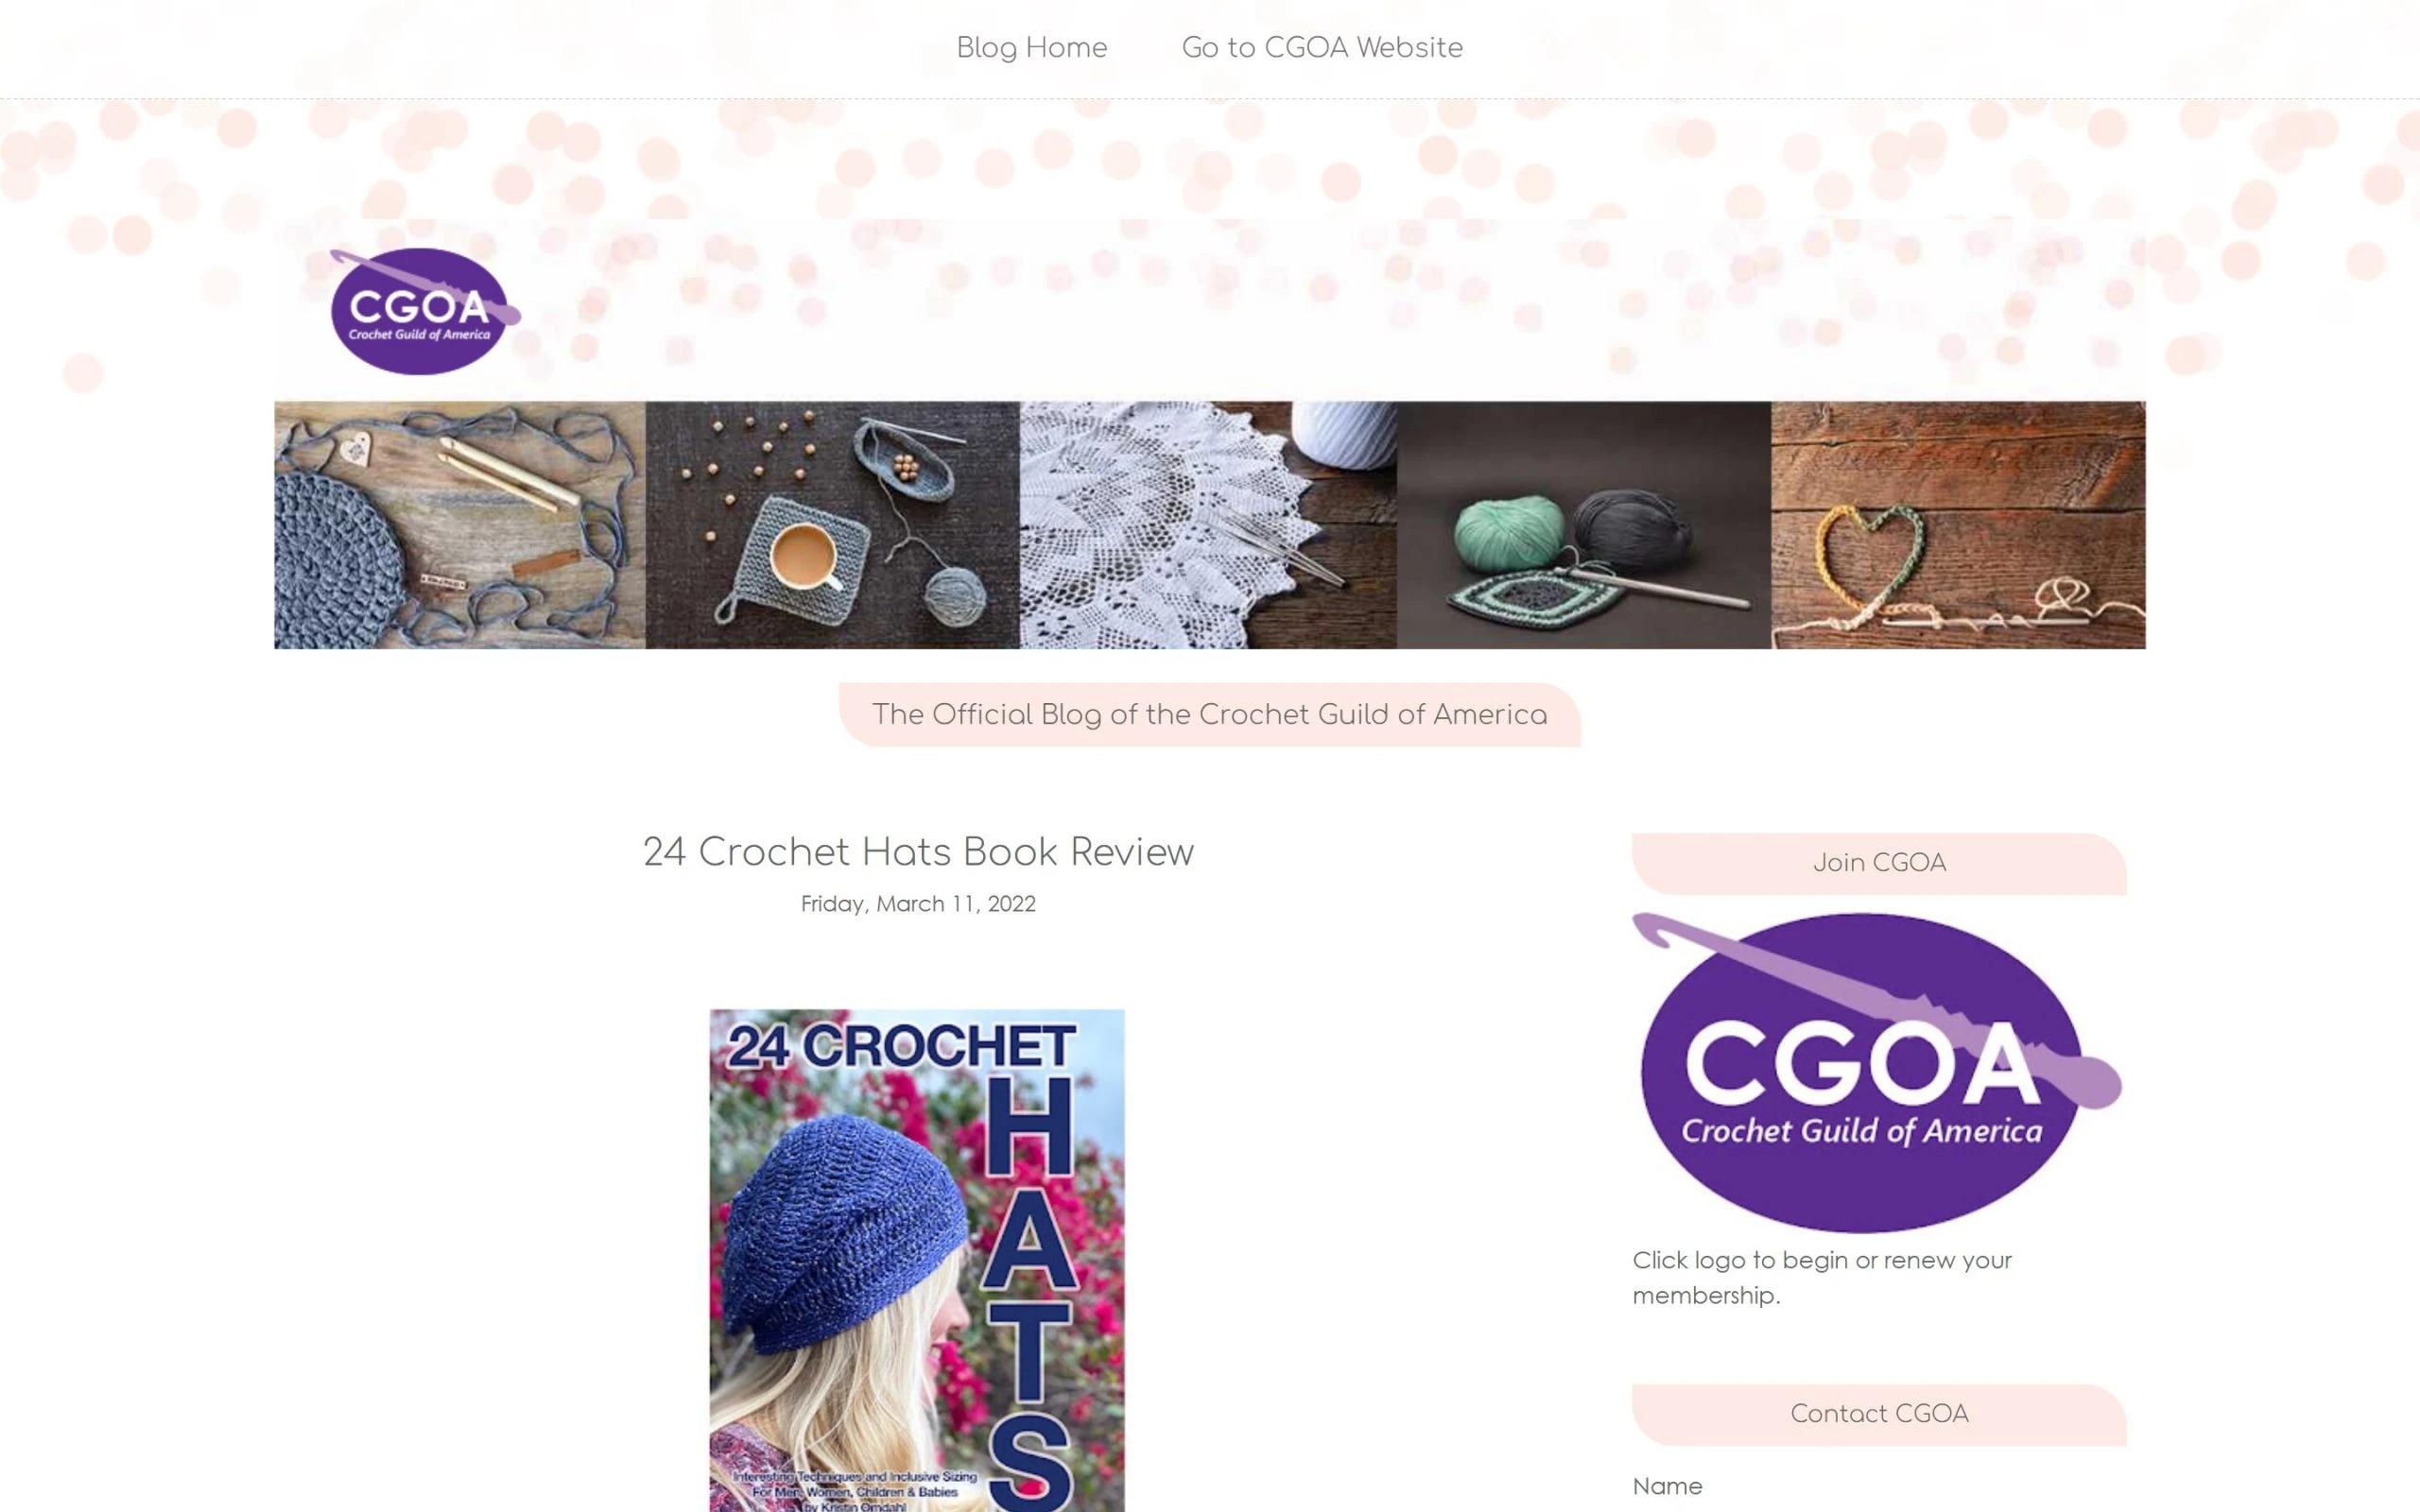Click the crochet hook in the large CGOA logo

click(1876, 1010)
